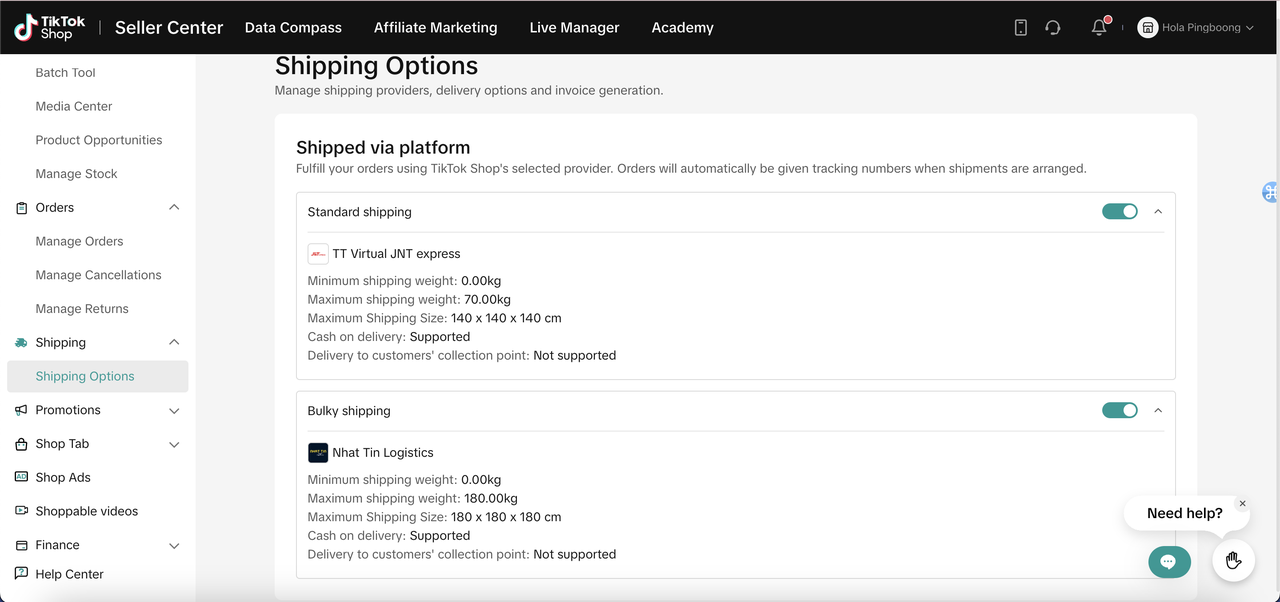The image size is (1280, 602).
Task: Click the headset customer support icon
Action: 1052,28
